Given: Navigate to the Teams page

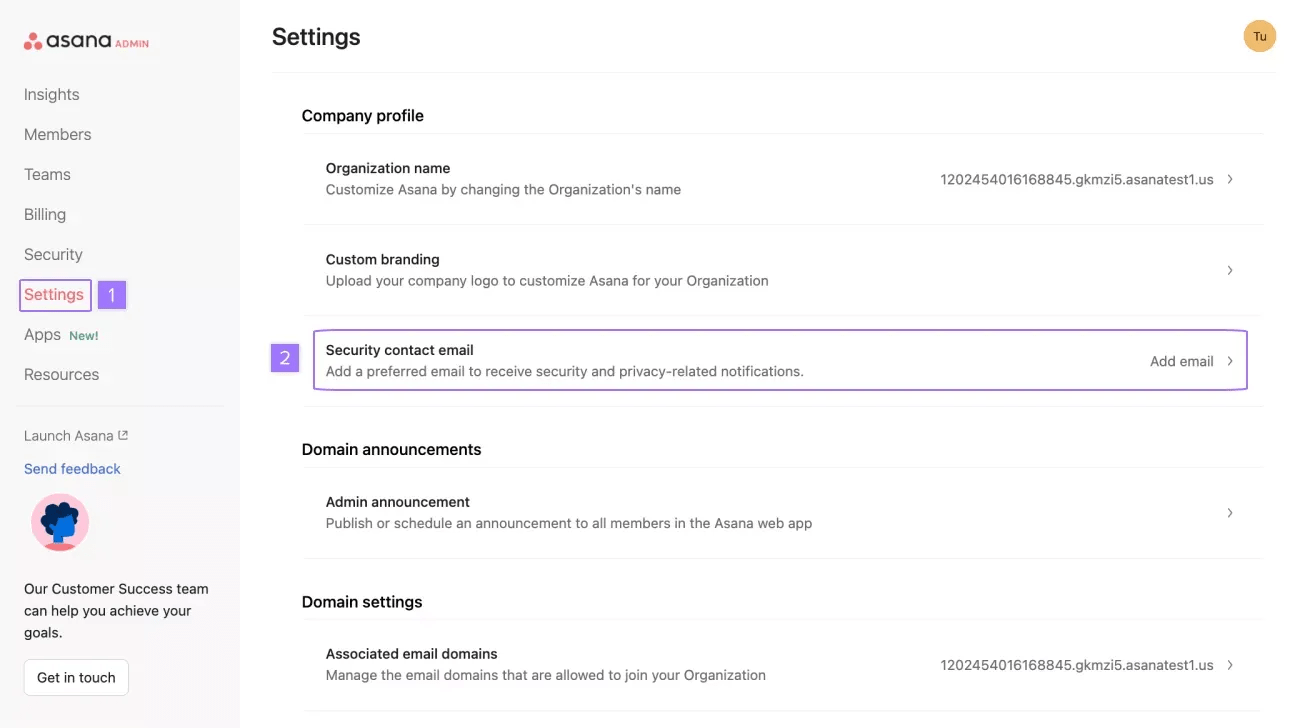Looking at the screenshot, I should tap(47, 174).
